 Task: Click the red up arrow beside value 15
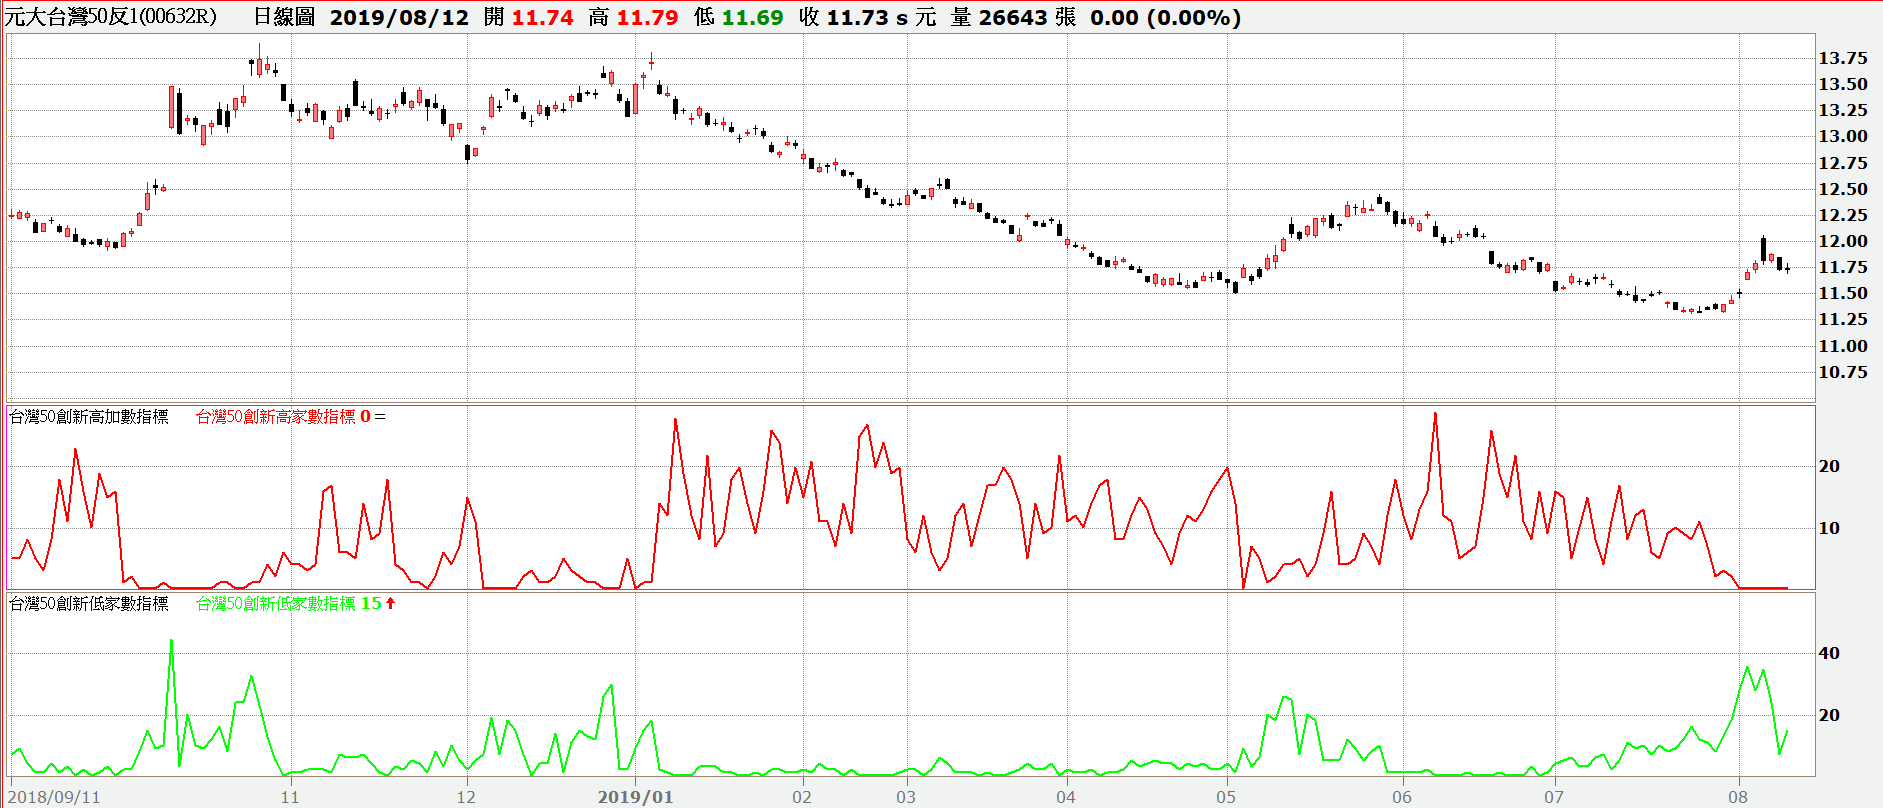click(391, 603)
